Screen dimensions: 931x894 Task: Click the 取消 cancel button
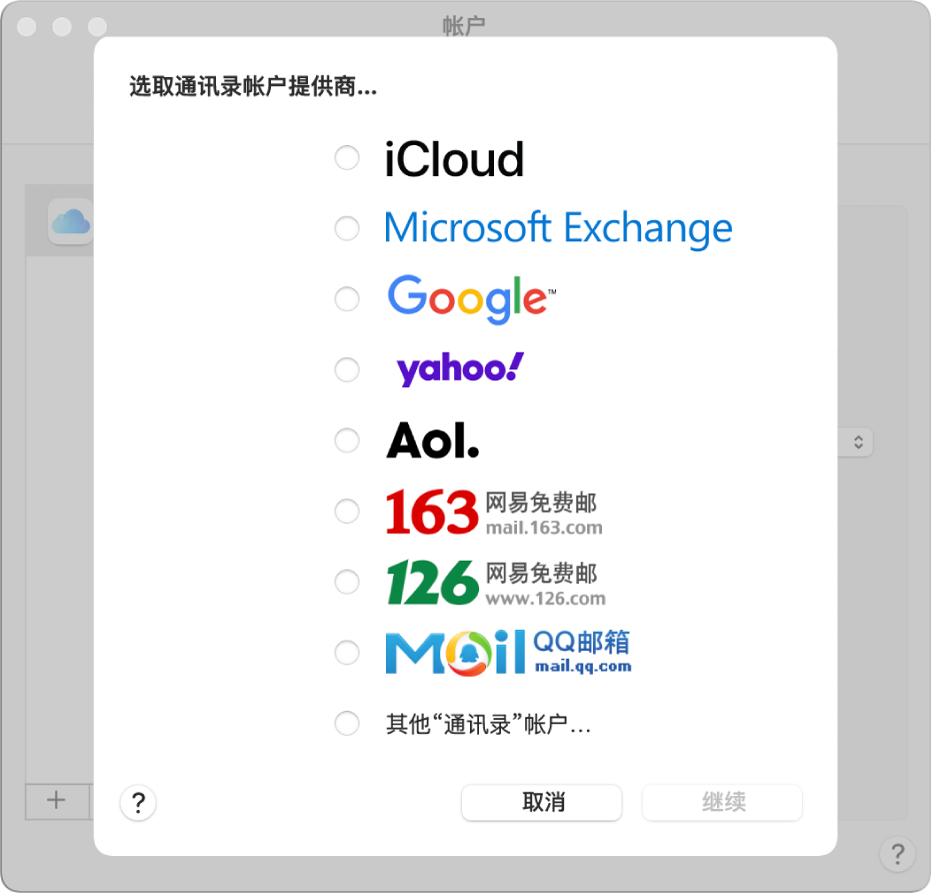(x=542, y=803)
